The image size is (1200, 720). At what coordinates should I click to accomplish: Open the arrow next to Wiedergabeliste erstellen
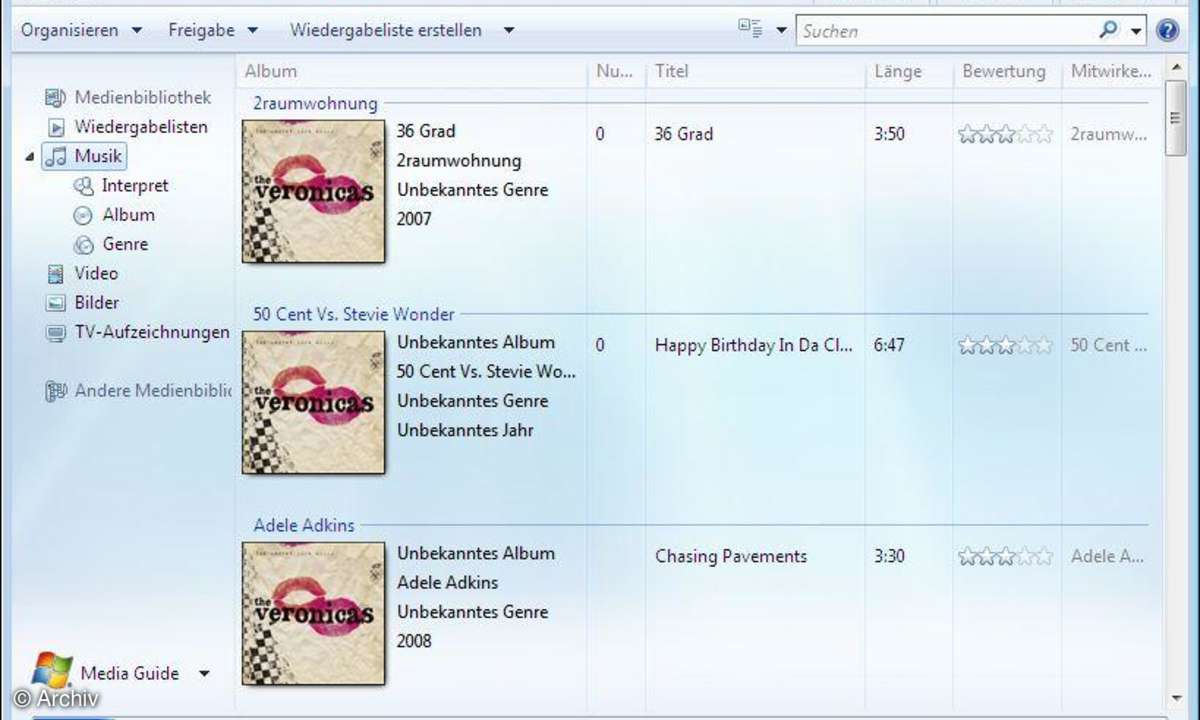(x=508, y=30)
